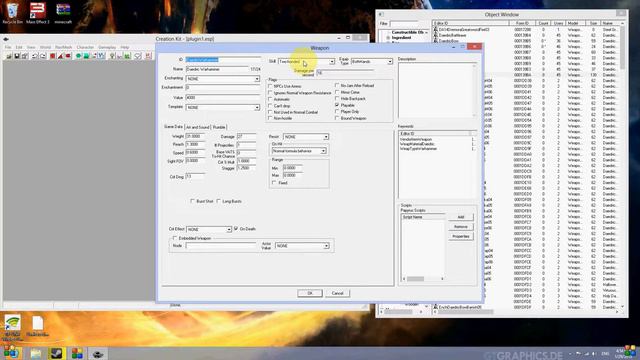Enable the Bound Weapon flag

pyautogui.click(x=337, y=118)
